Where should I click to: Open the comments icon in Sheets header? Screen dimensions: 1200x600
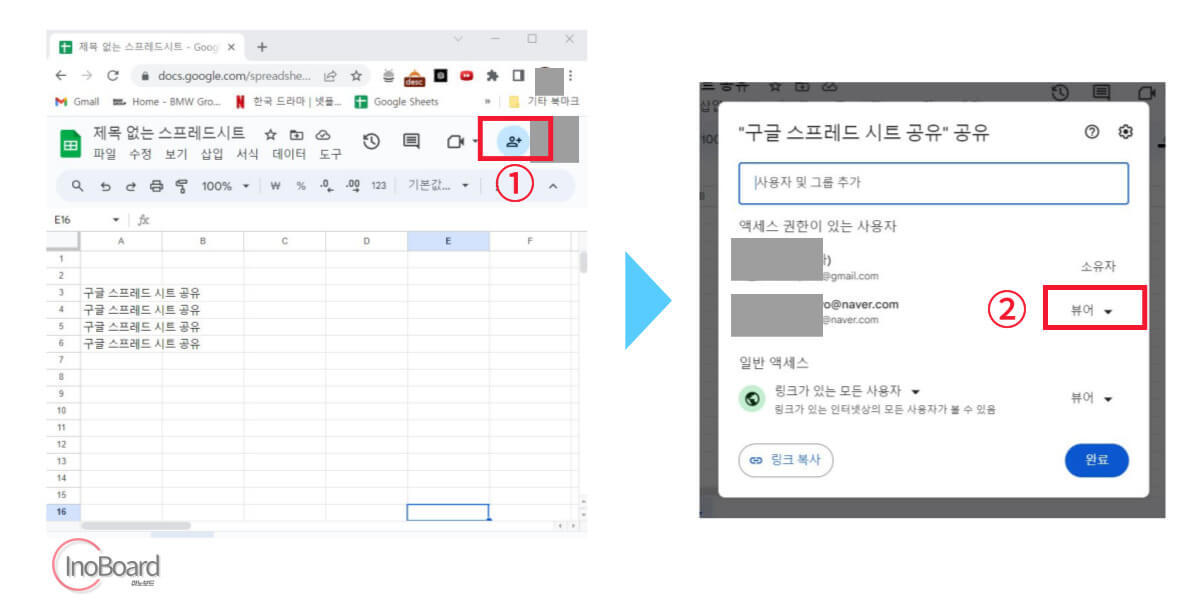(411, 142)
